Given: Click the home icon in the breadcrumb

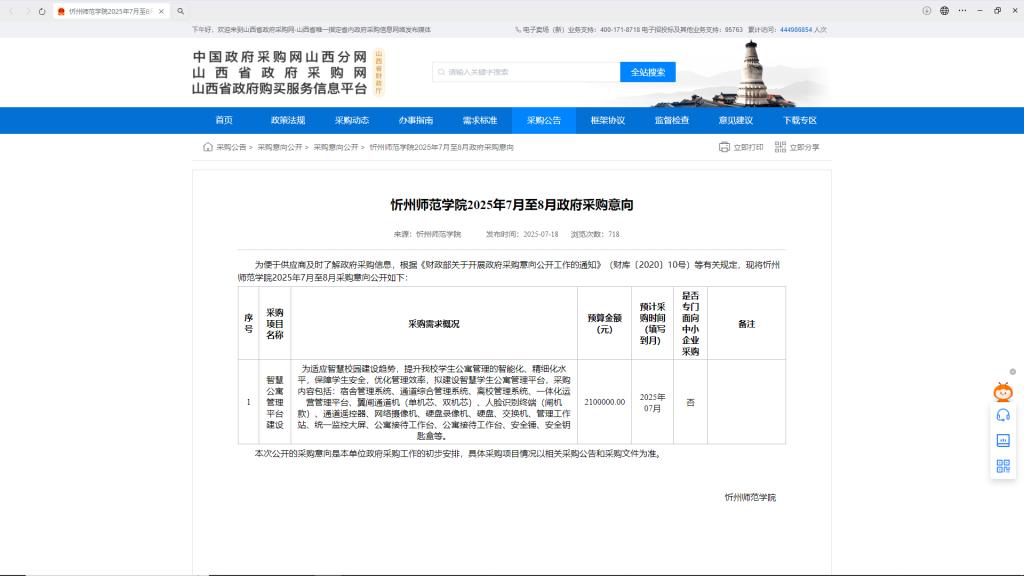Looking at the screenshot, I should [x=208, y=147].
